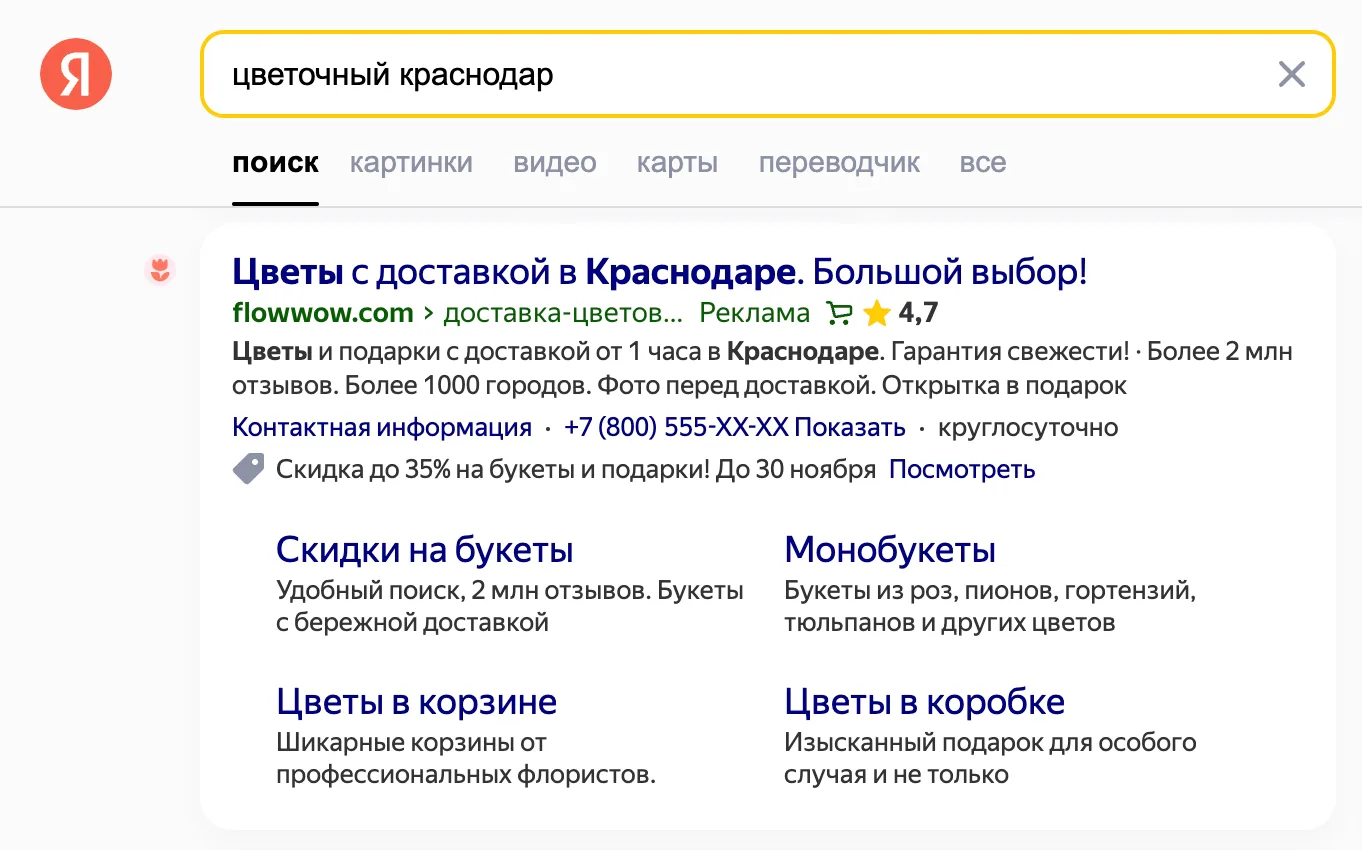Open the переводчик tab

point(839,163)
